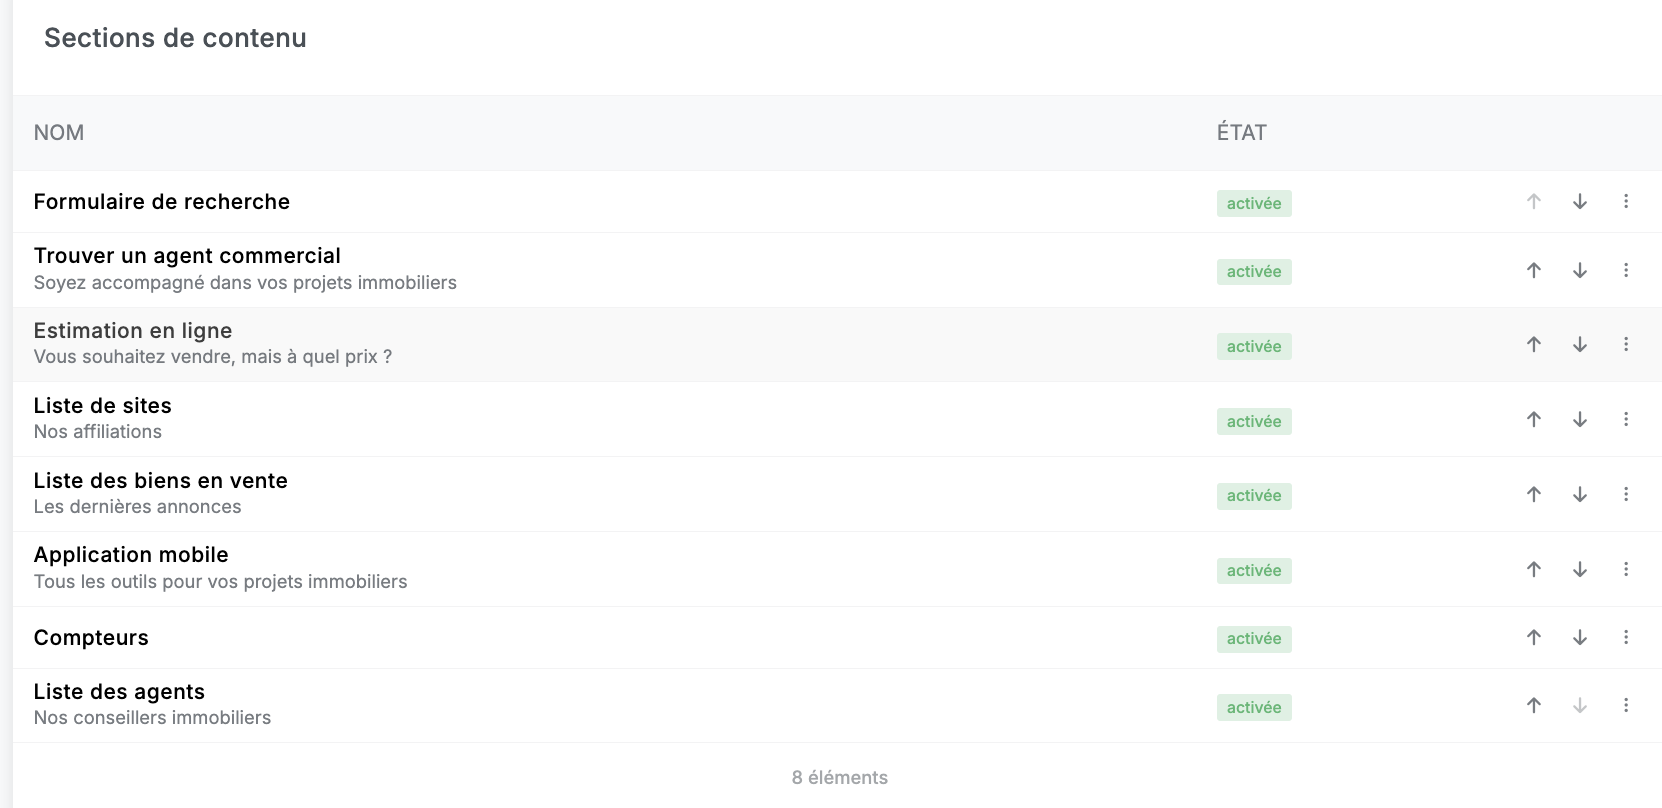
Task: Click activée badge on Compteurs row
Action: click(1254, 639)
